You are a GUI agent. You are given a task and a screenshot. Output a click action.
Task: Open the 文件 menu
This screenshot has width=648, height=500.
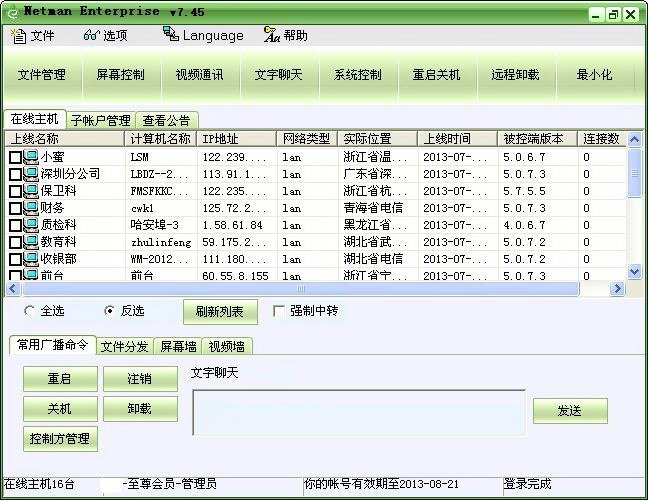(33, 36)
